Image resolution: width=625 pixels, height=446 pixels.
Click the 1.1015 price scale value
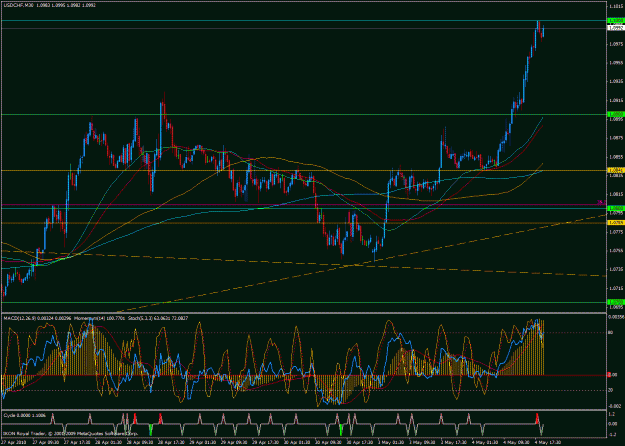(x=615, y=6)
